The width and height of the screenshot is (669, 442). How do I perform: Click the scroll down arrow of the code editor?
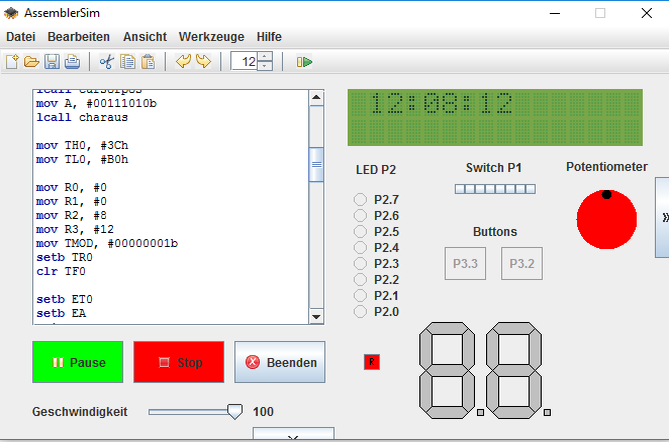pos(316,316)
